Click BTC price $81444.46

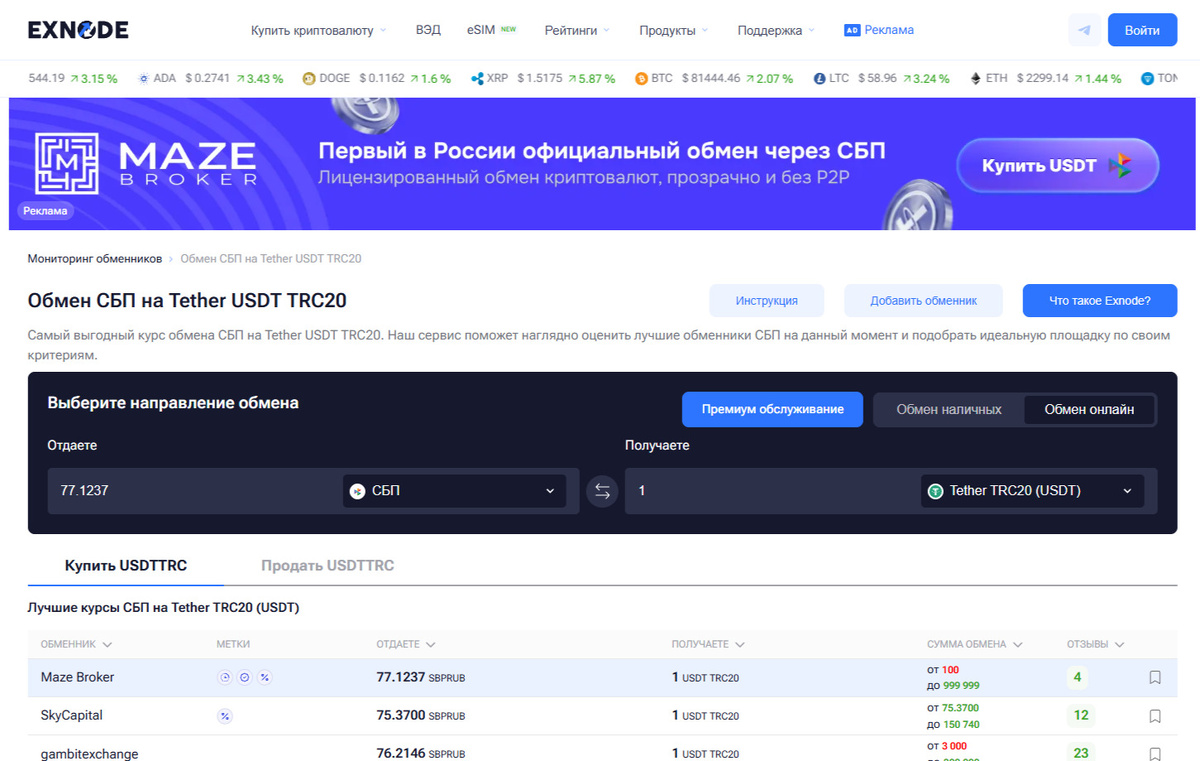[712, 78]
